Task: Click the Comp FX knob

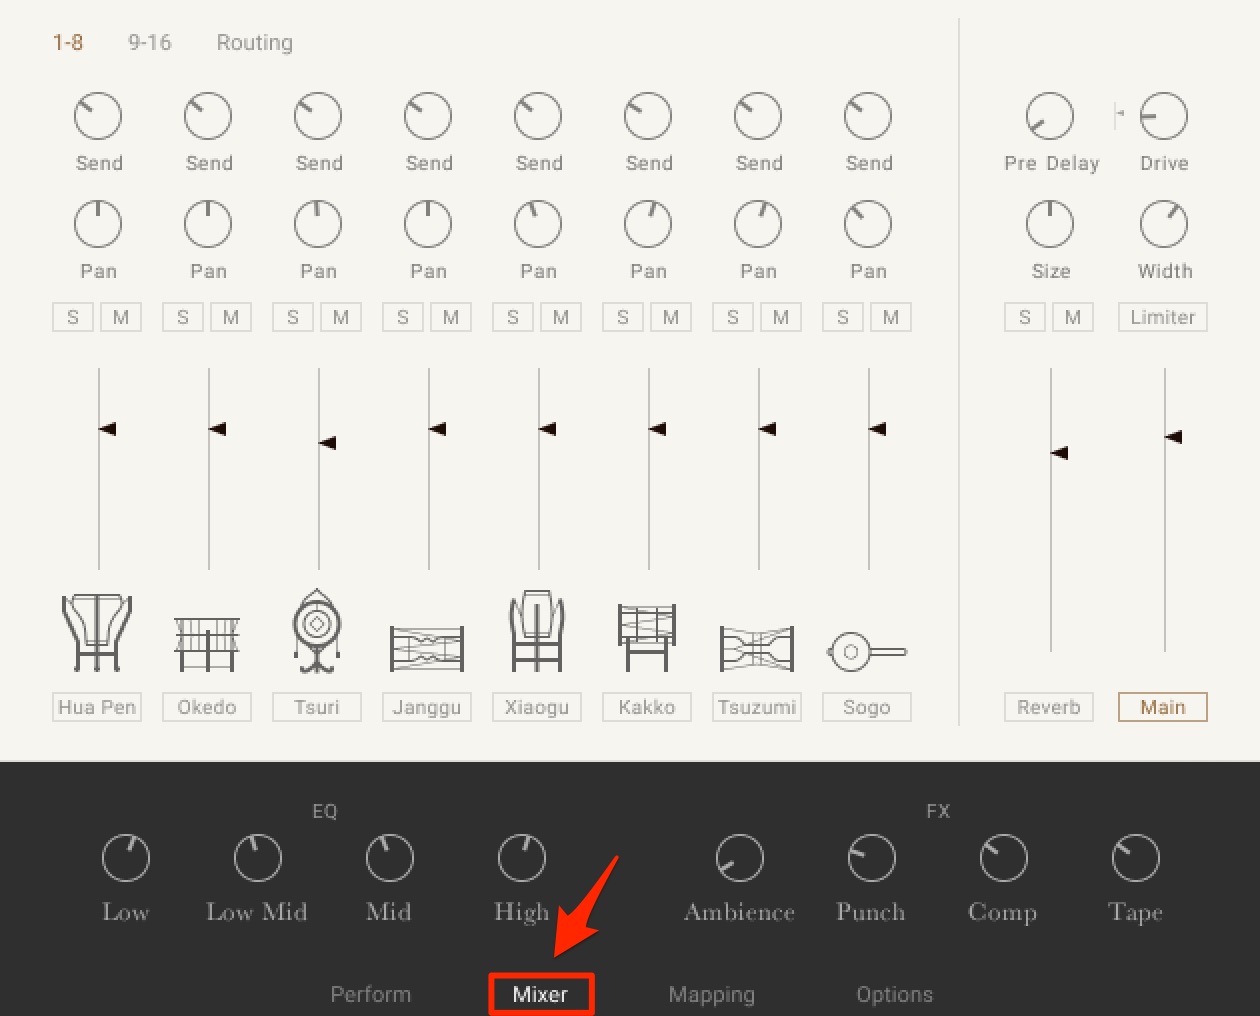Action: tap(1004, 858)
